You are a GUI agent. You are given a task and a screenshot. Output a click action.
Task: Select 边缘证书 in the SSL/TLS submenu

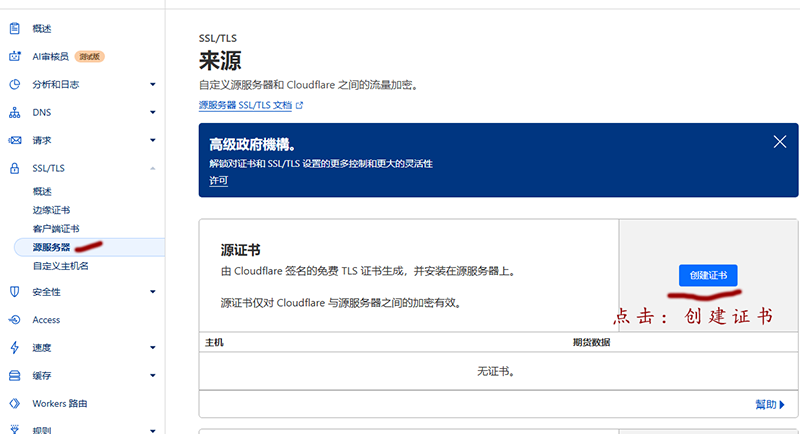tap(51, 210)
